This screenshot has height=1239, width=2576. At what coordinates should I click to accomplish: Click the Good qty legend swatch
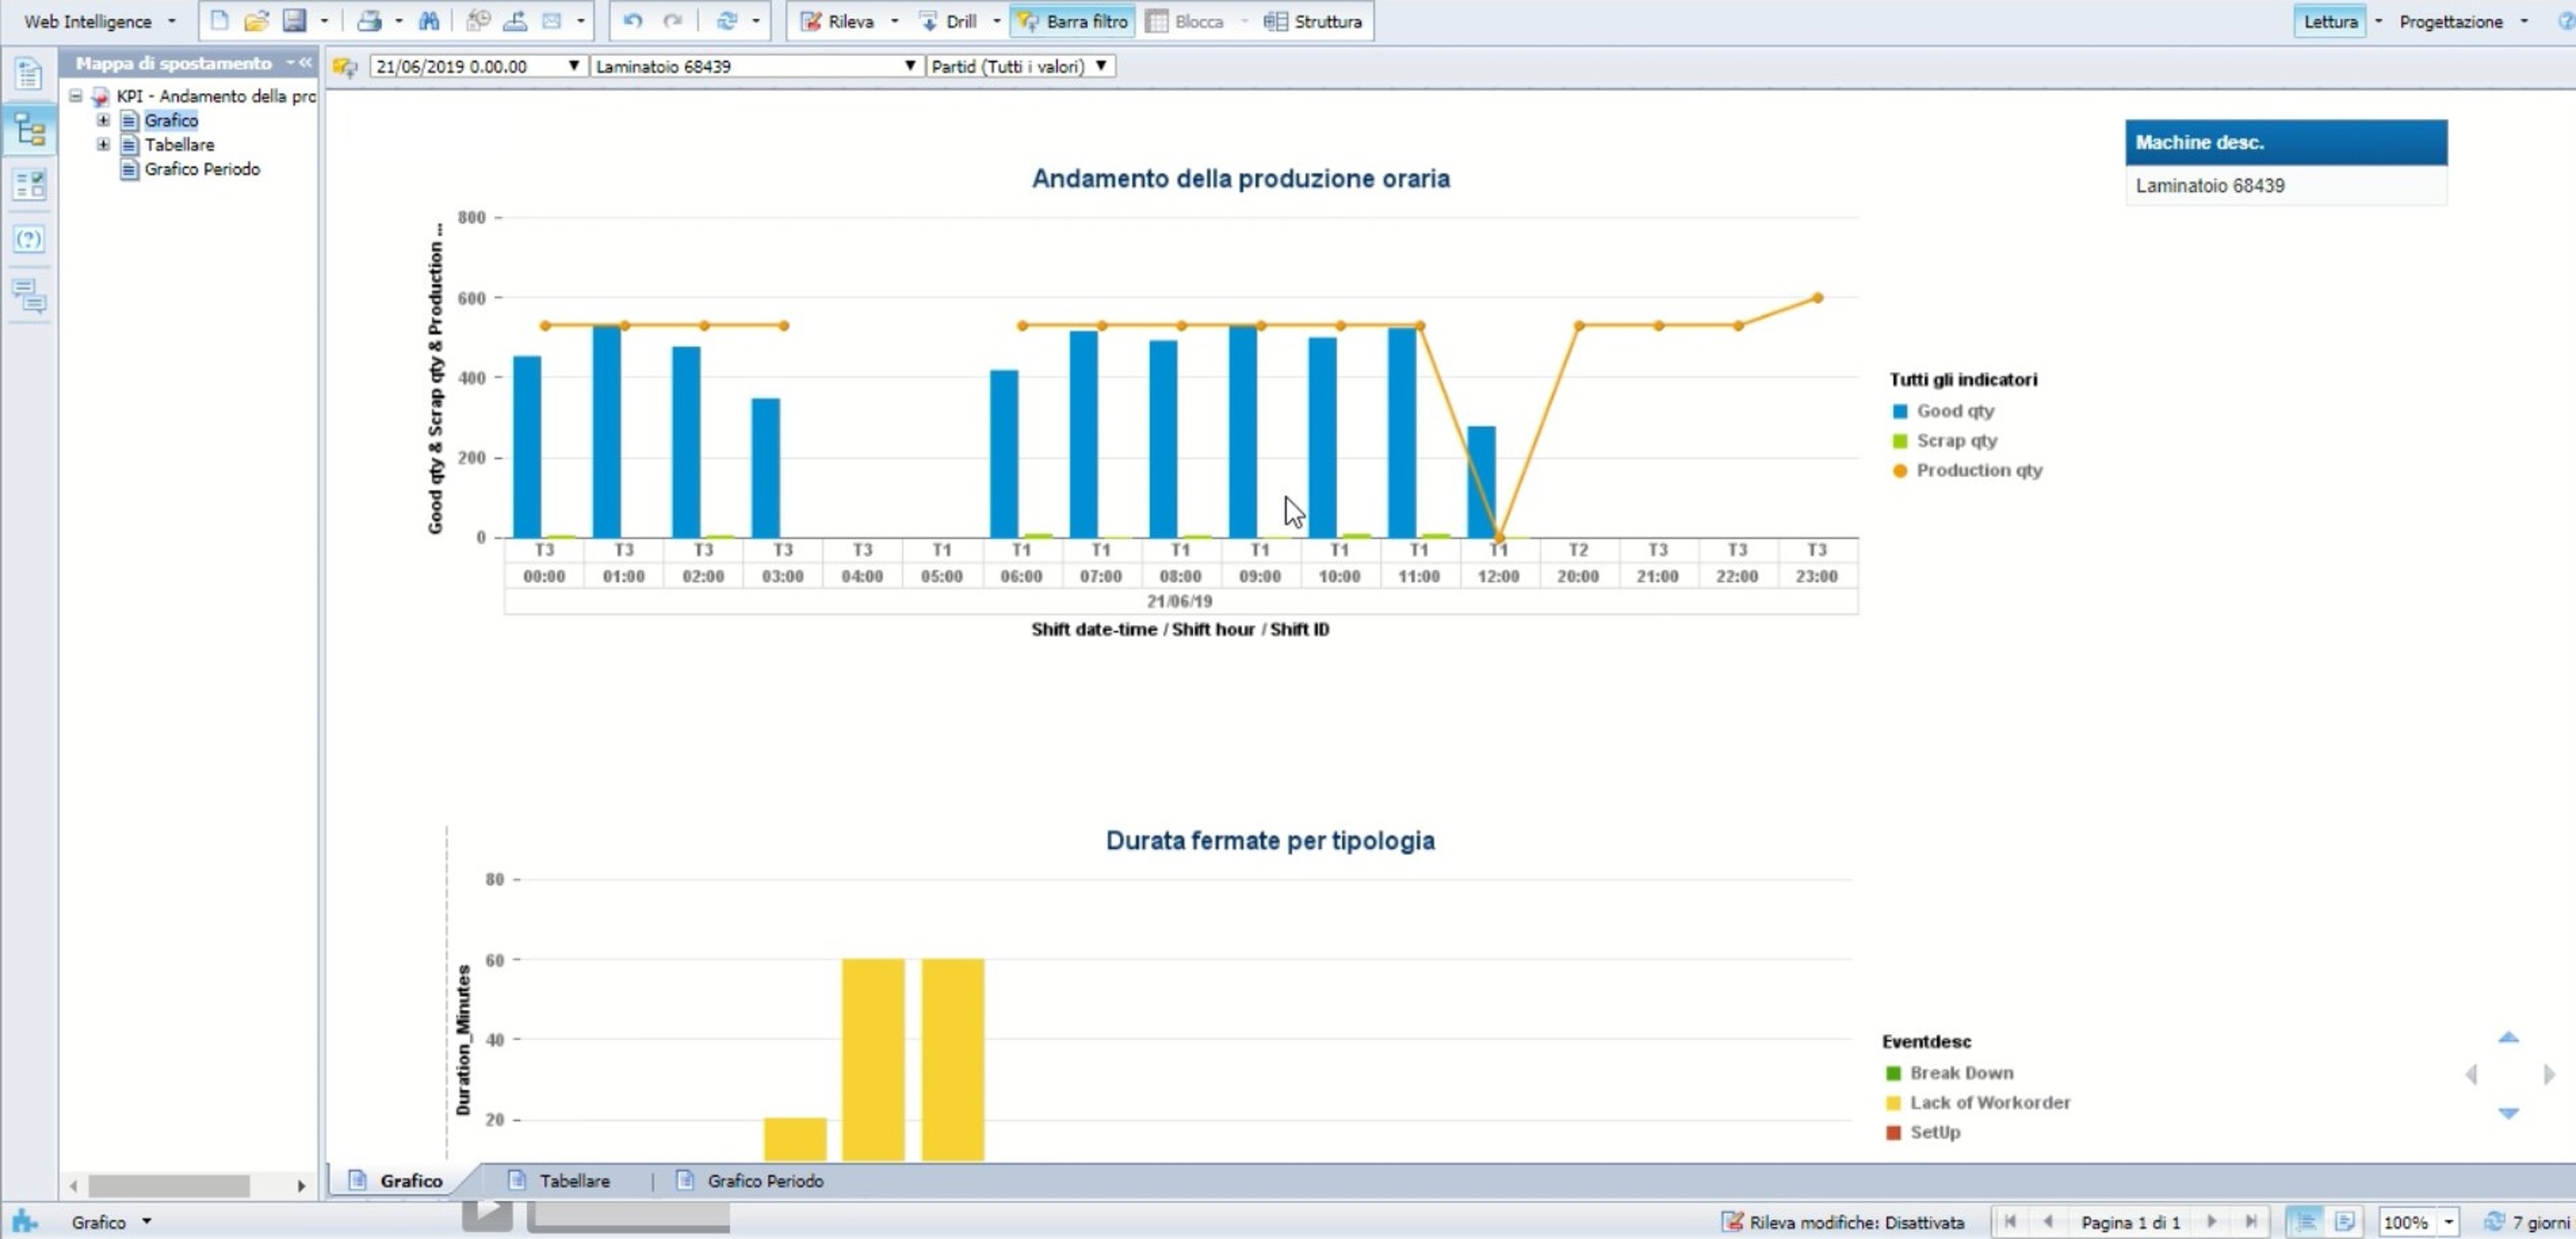(x=1900, y=411)
